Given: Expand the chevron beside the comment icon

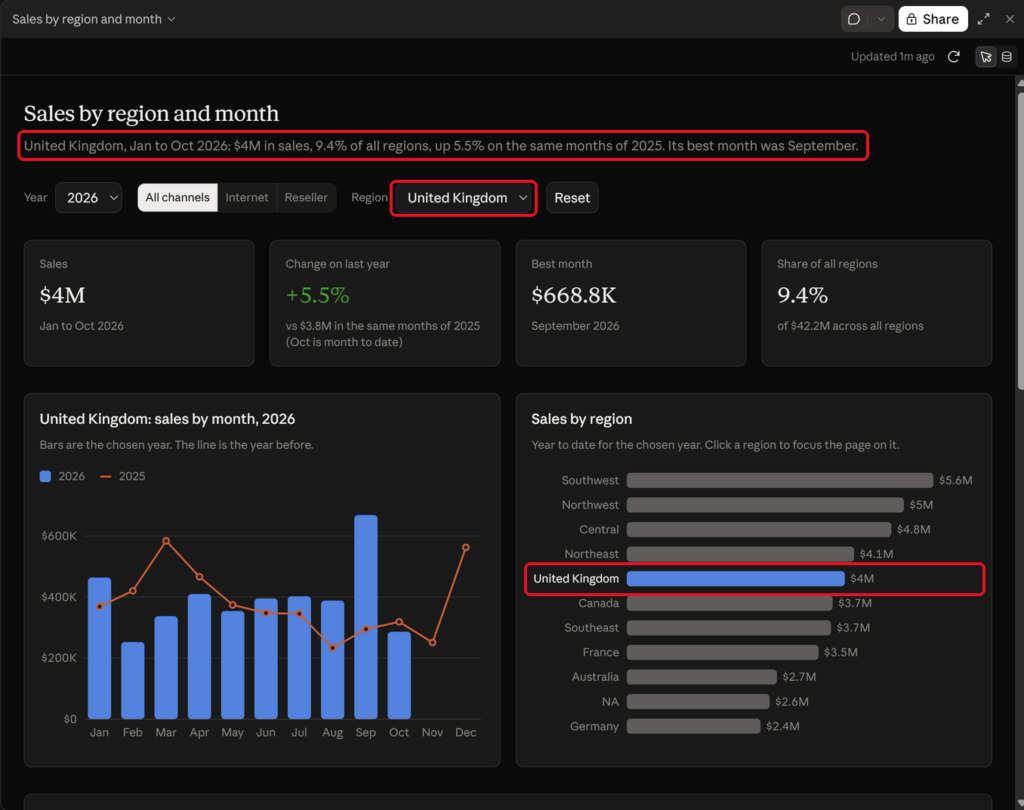Looking at the screenshot, I should pyautogui.click(x=881, y=19).
